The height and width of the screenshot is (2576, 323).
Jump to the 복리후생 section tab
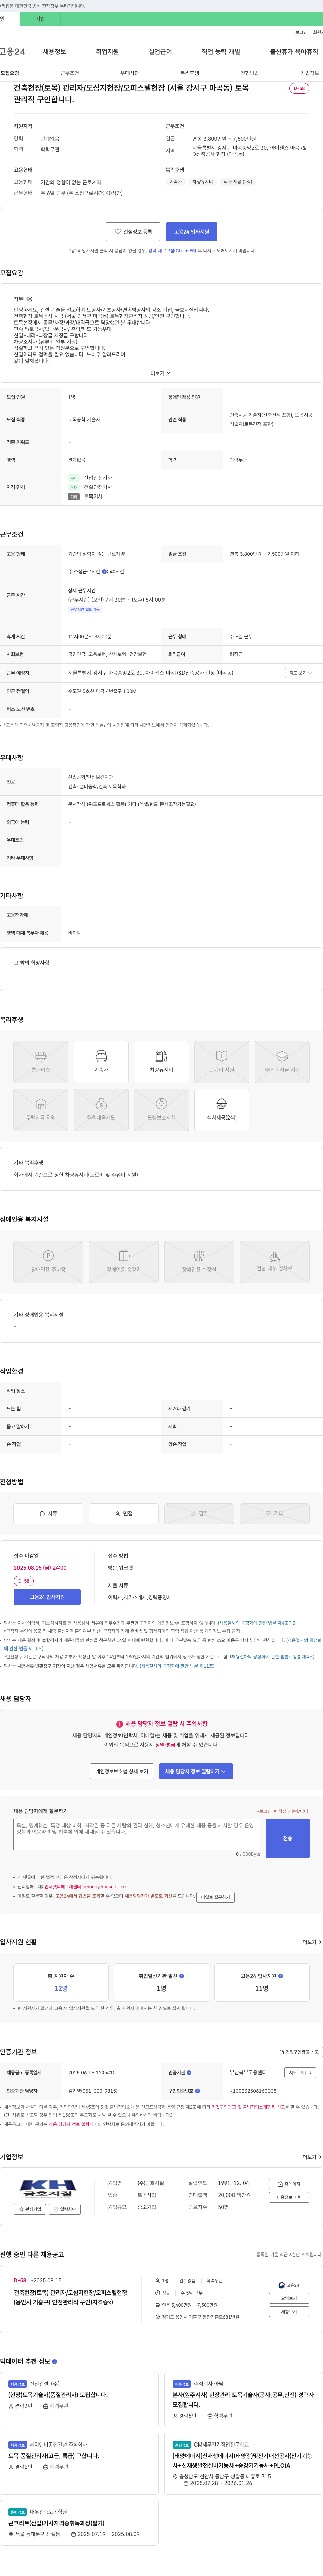(x=190, y=73)
